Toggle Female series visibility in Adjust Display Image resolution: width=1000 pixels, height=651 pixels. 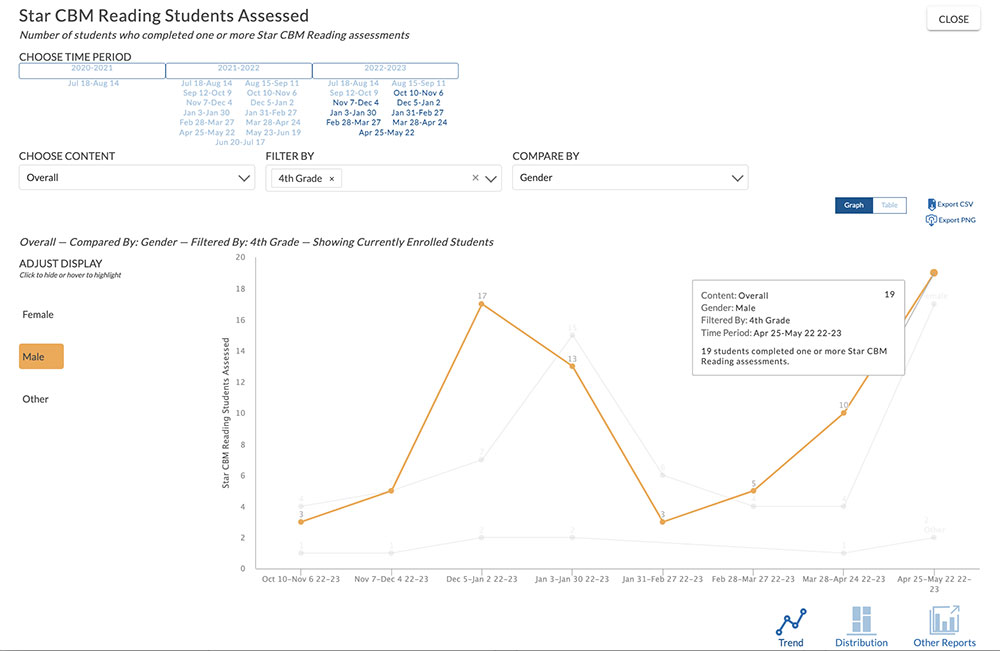point(38,314)
